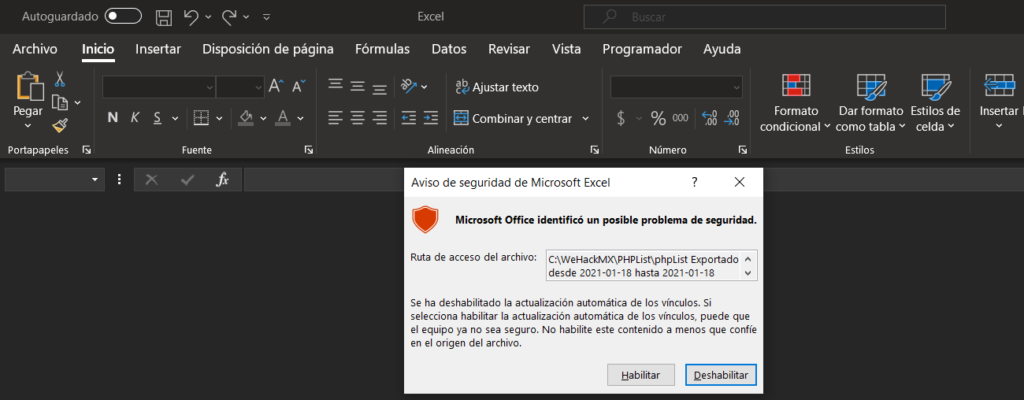Apply thousands separator 000 style

pos(680,118)
